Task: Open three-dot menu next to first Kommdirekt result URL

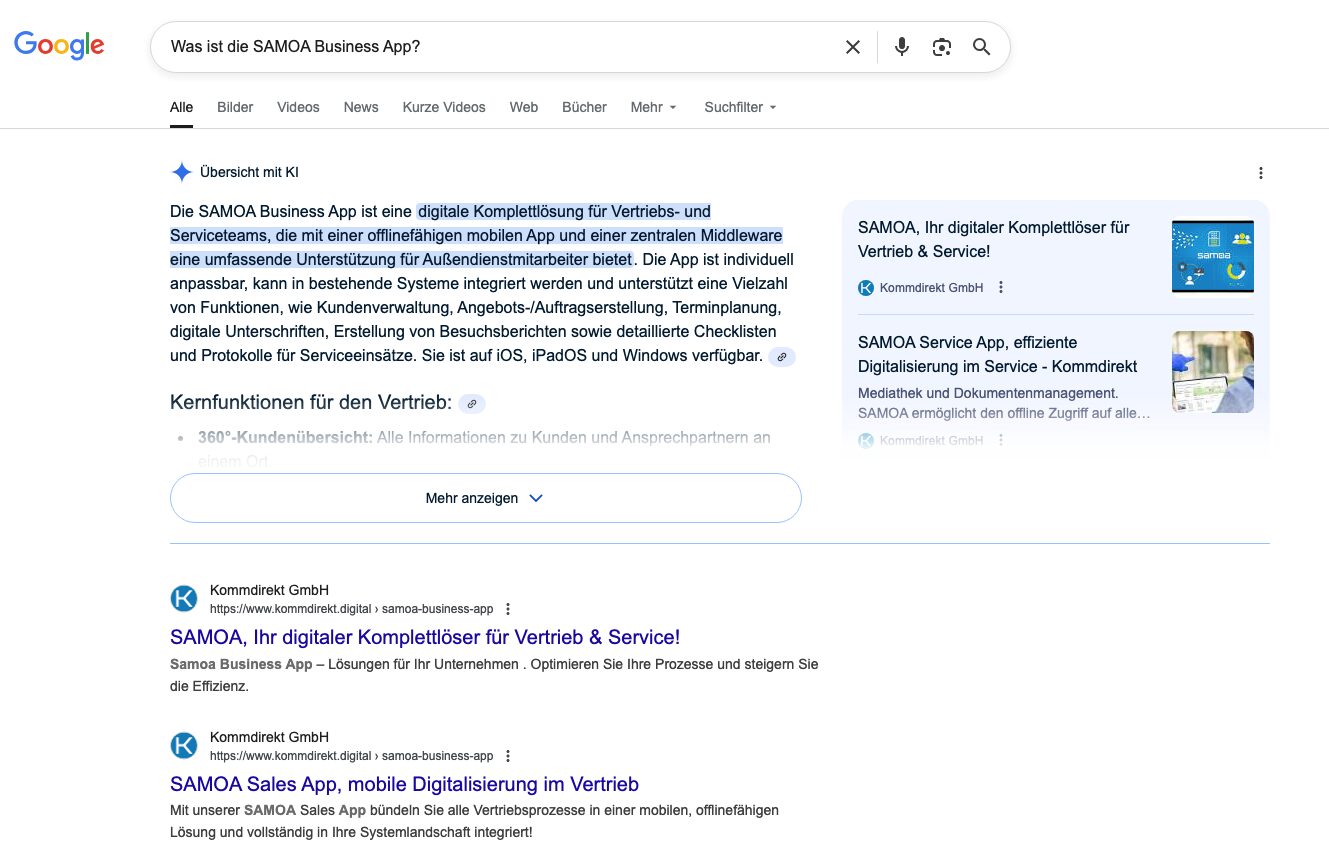Action: coord(508,609)
